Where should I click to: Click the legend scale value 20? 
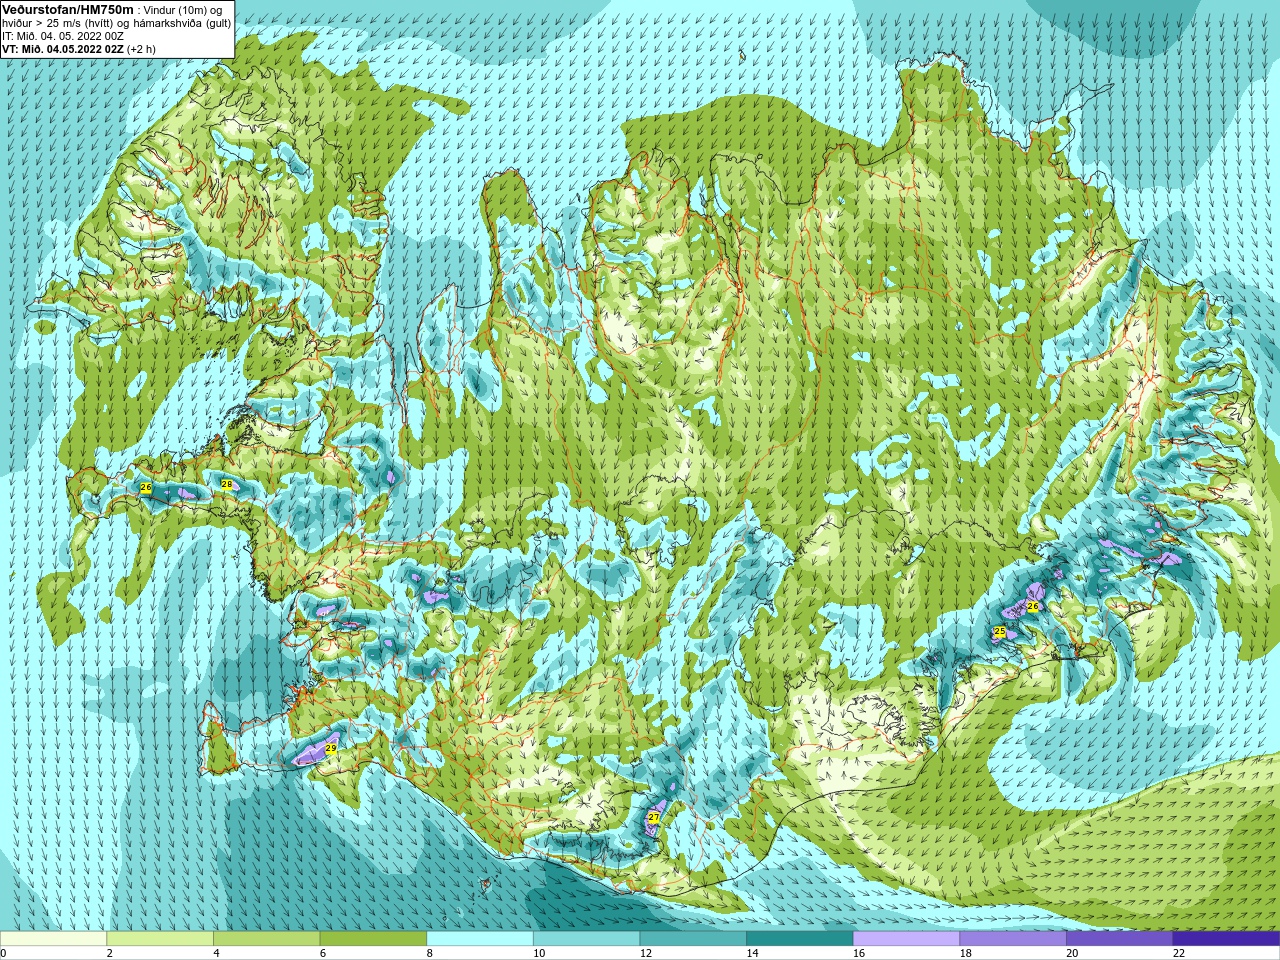1073,953
